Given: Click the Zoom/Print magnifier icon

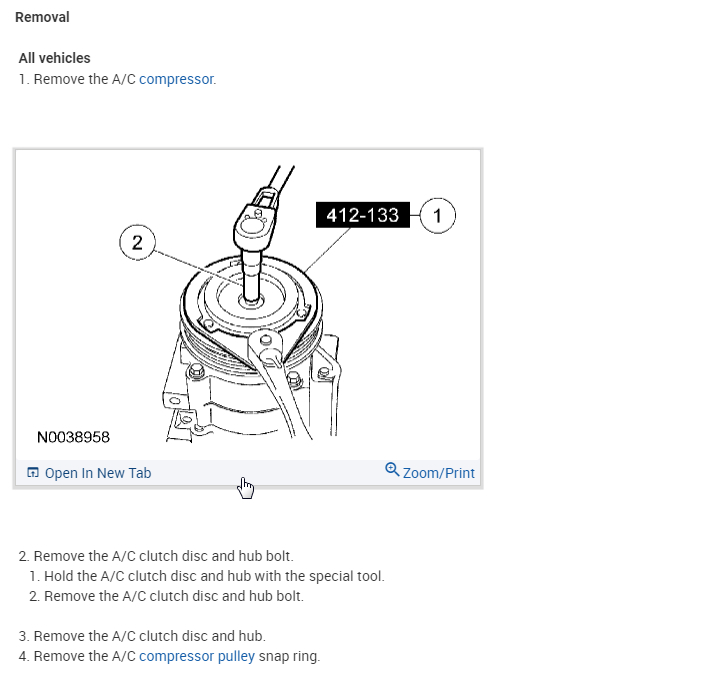Looking at the screenshot, I should click(x=392, y=470).
